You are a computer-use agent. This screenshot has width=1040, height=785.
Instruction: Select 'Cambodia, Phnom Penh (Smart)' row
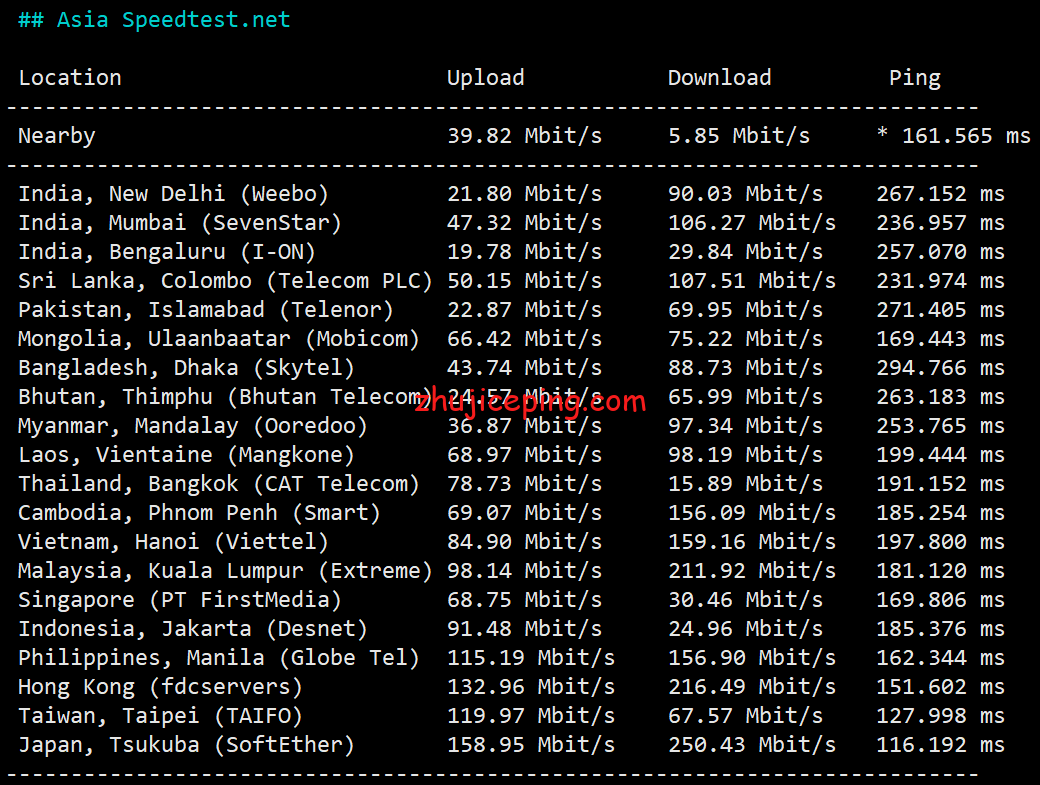point(511,513)
